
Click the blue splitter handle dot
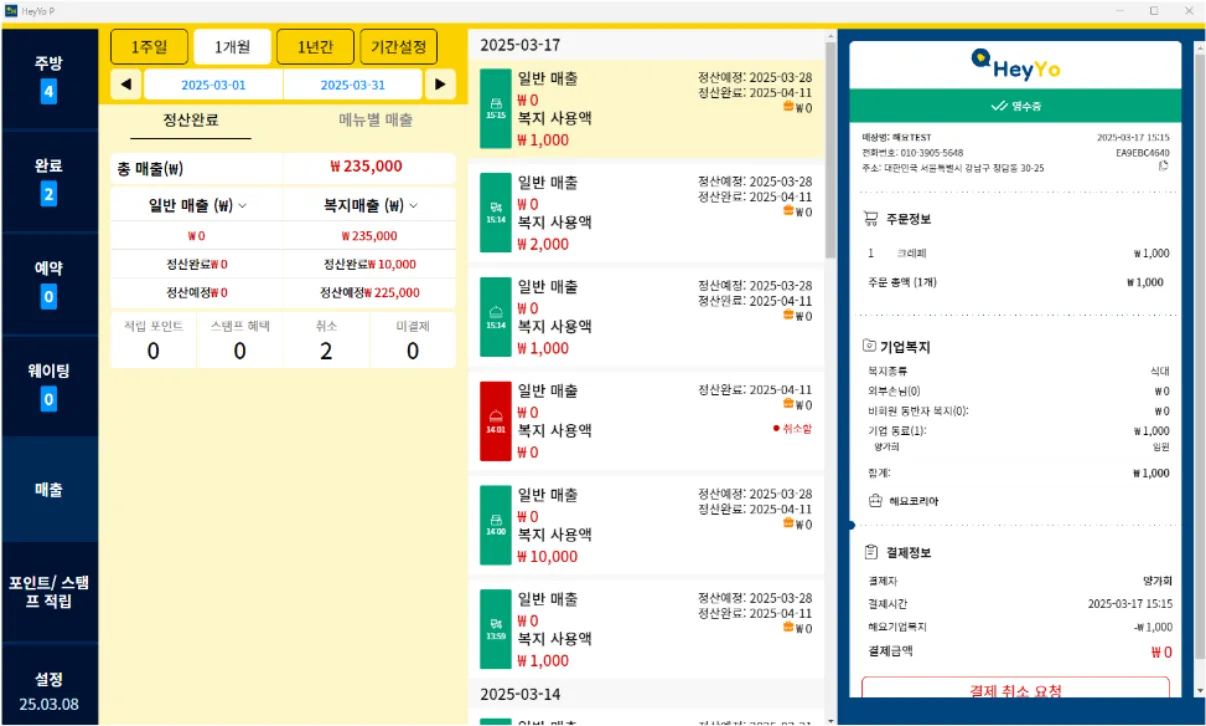pyautogui.click(x=851, y=523)
